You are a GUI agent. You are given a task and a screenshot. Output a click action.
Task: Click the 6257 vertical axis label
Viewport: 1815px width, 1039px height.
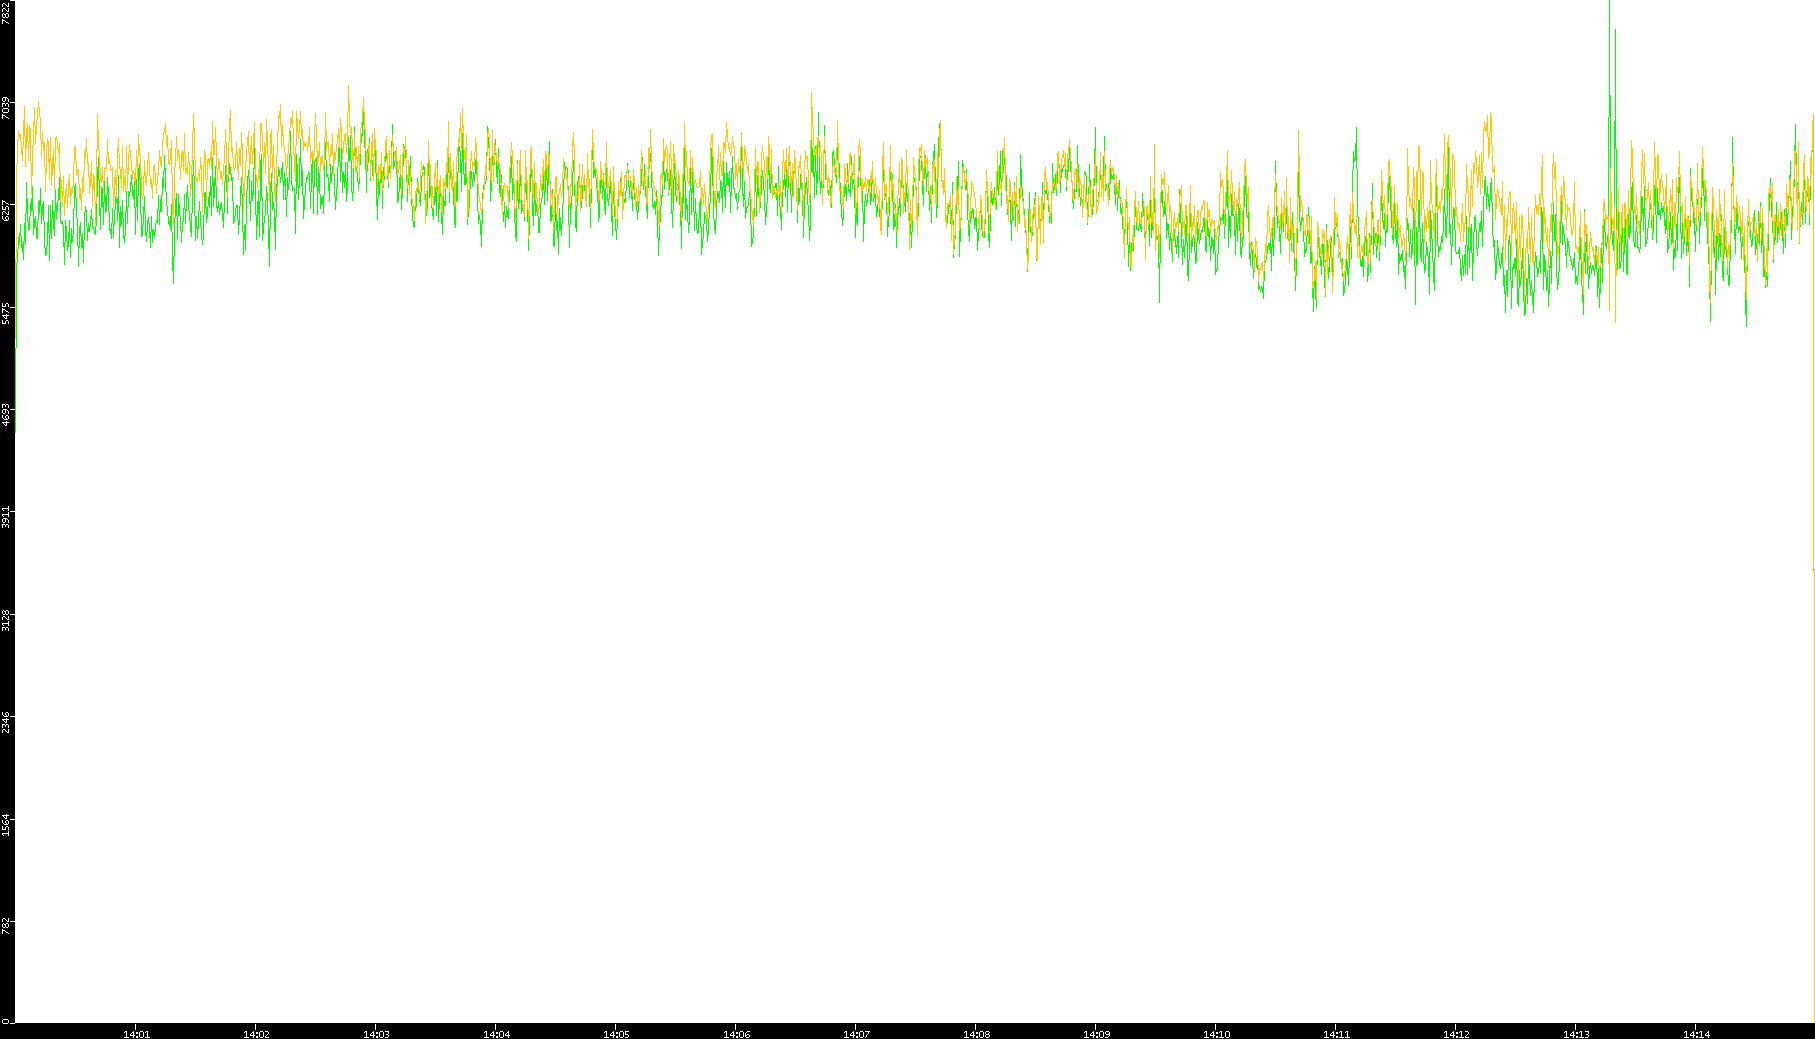pyautogui.click(x=7, y=210)
